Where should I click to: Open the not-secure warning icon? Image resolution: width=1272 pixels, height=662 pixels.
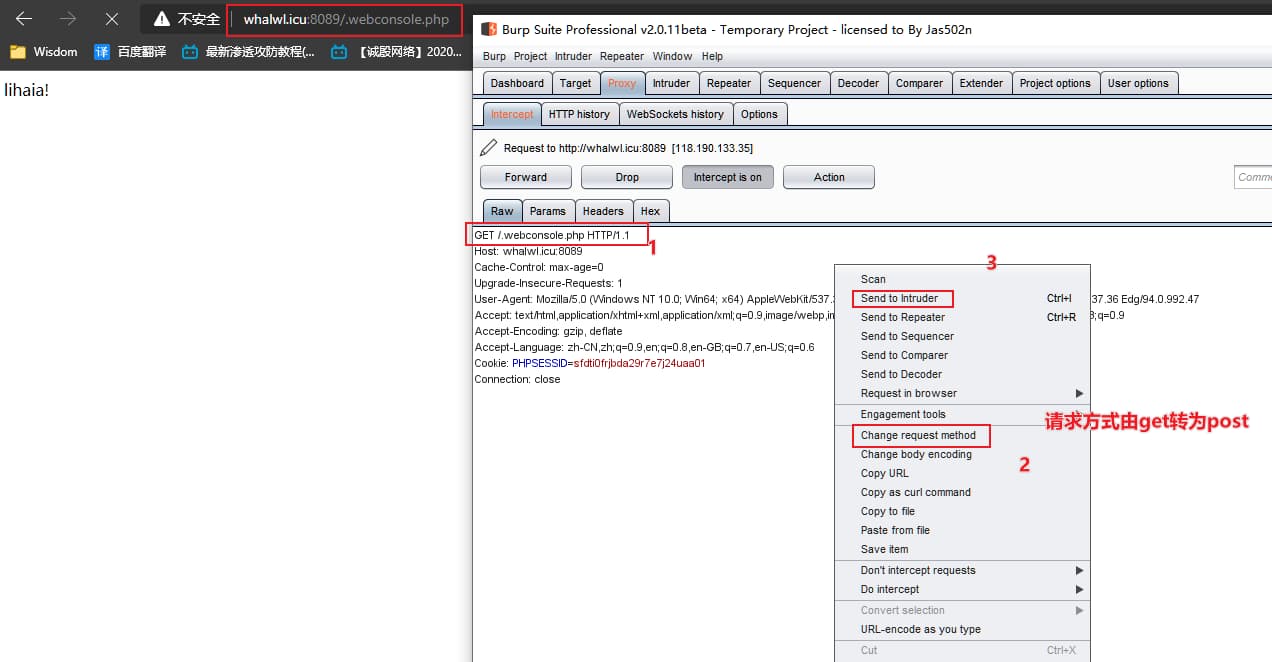[162, 19]
